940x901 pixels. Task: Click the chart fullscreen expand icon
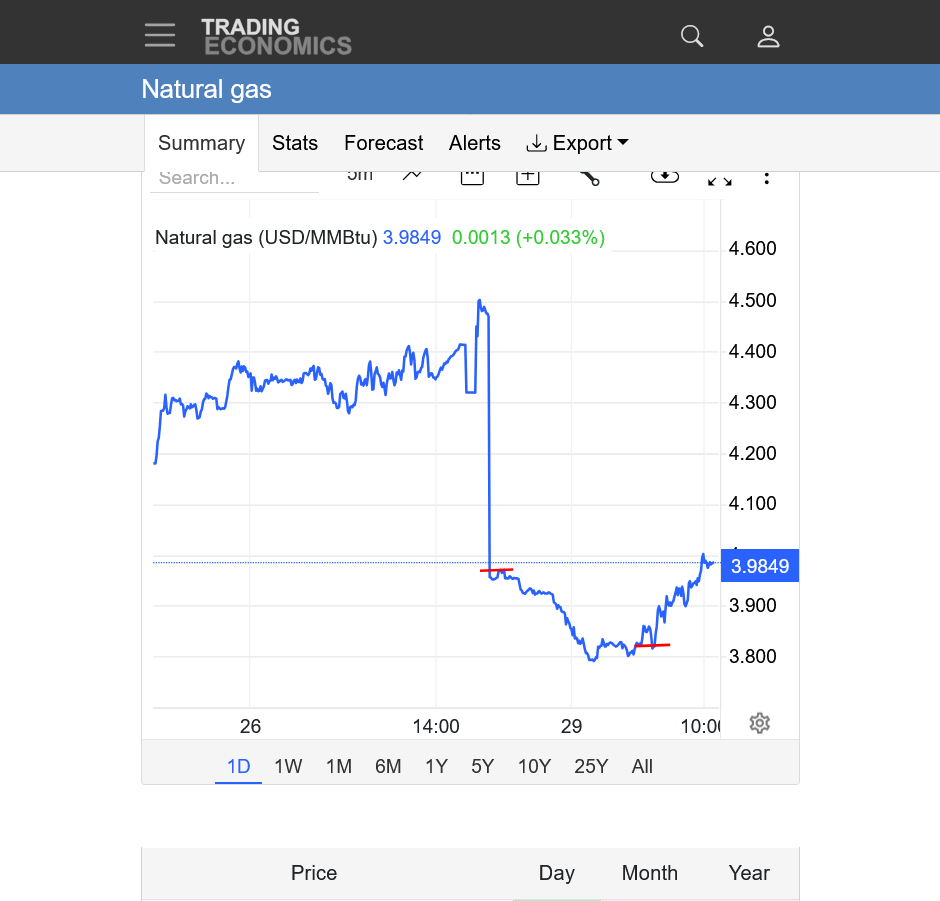719,178
